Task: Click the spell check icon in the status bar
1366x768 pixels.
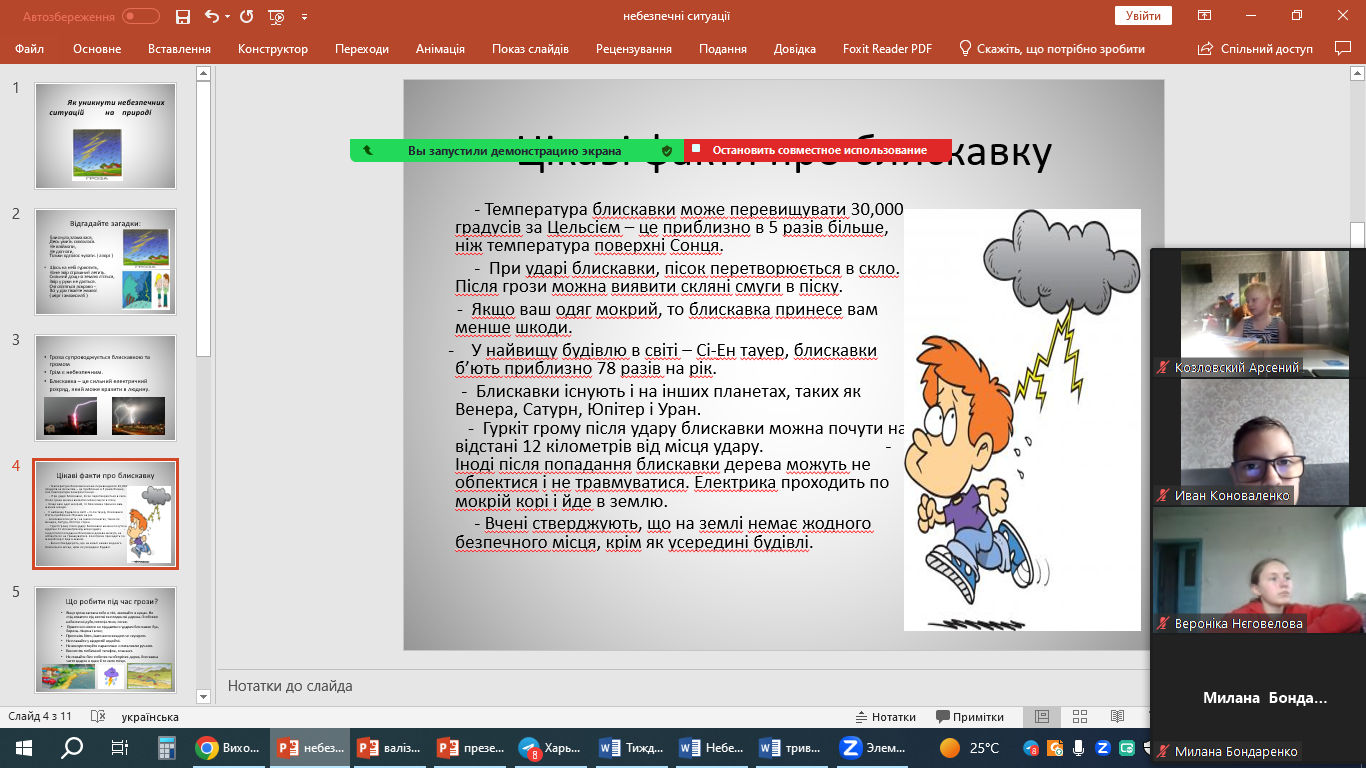Action: click(98, 717)
